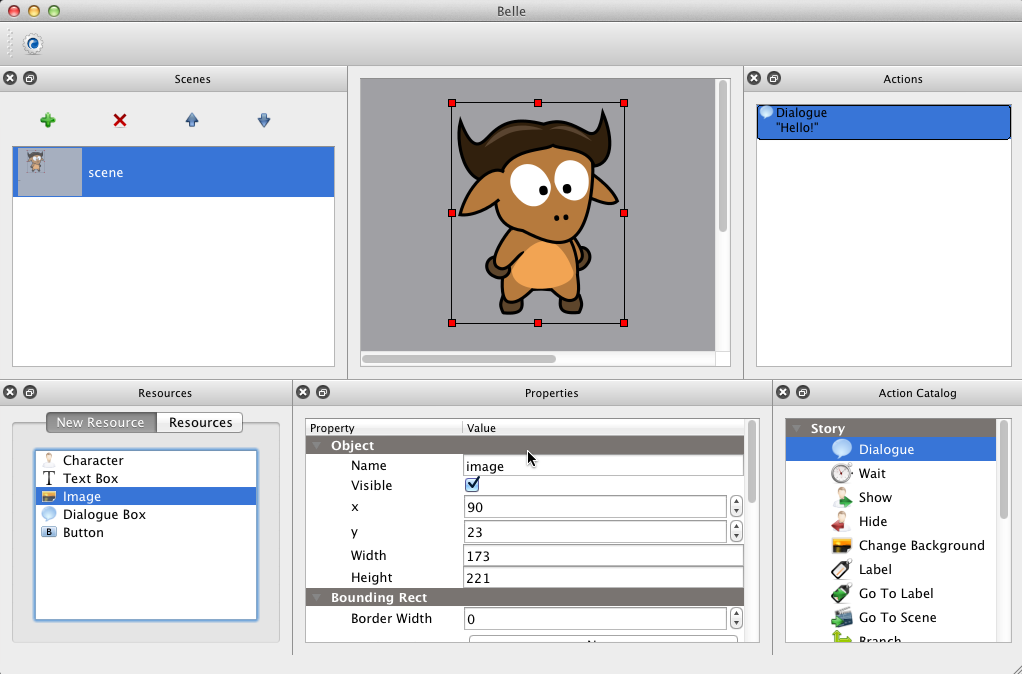Select the Wait action in the Action Catalog

871,473
